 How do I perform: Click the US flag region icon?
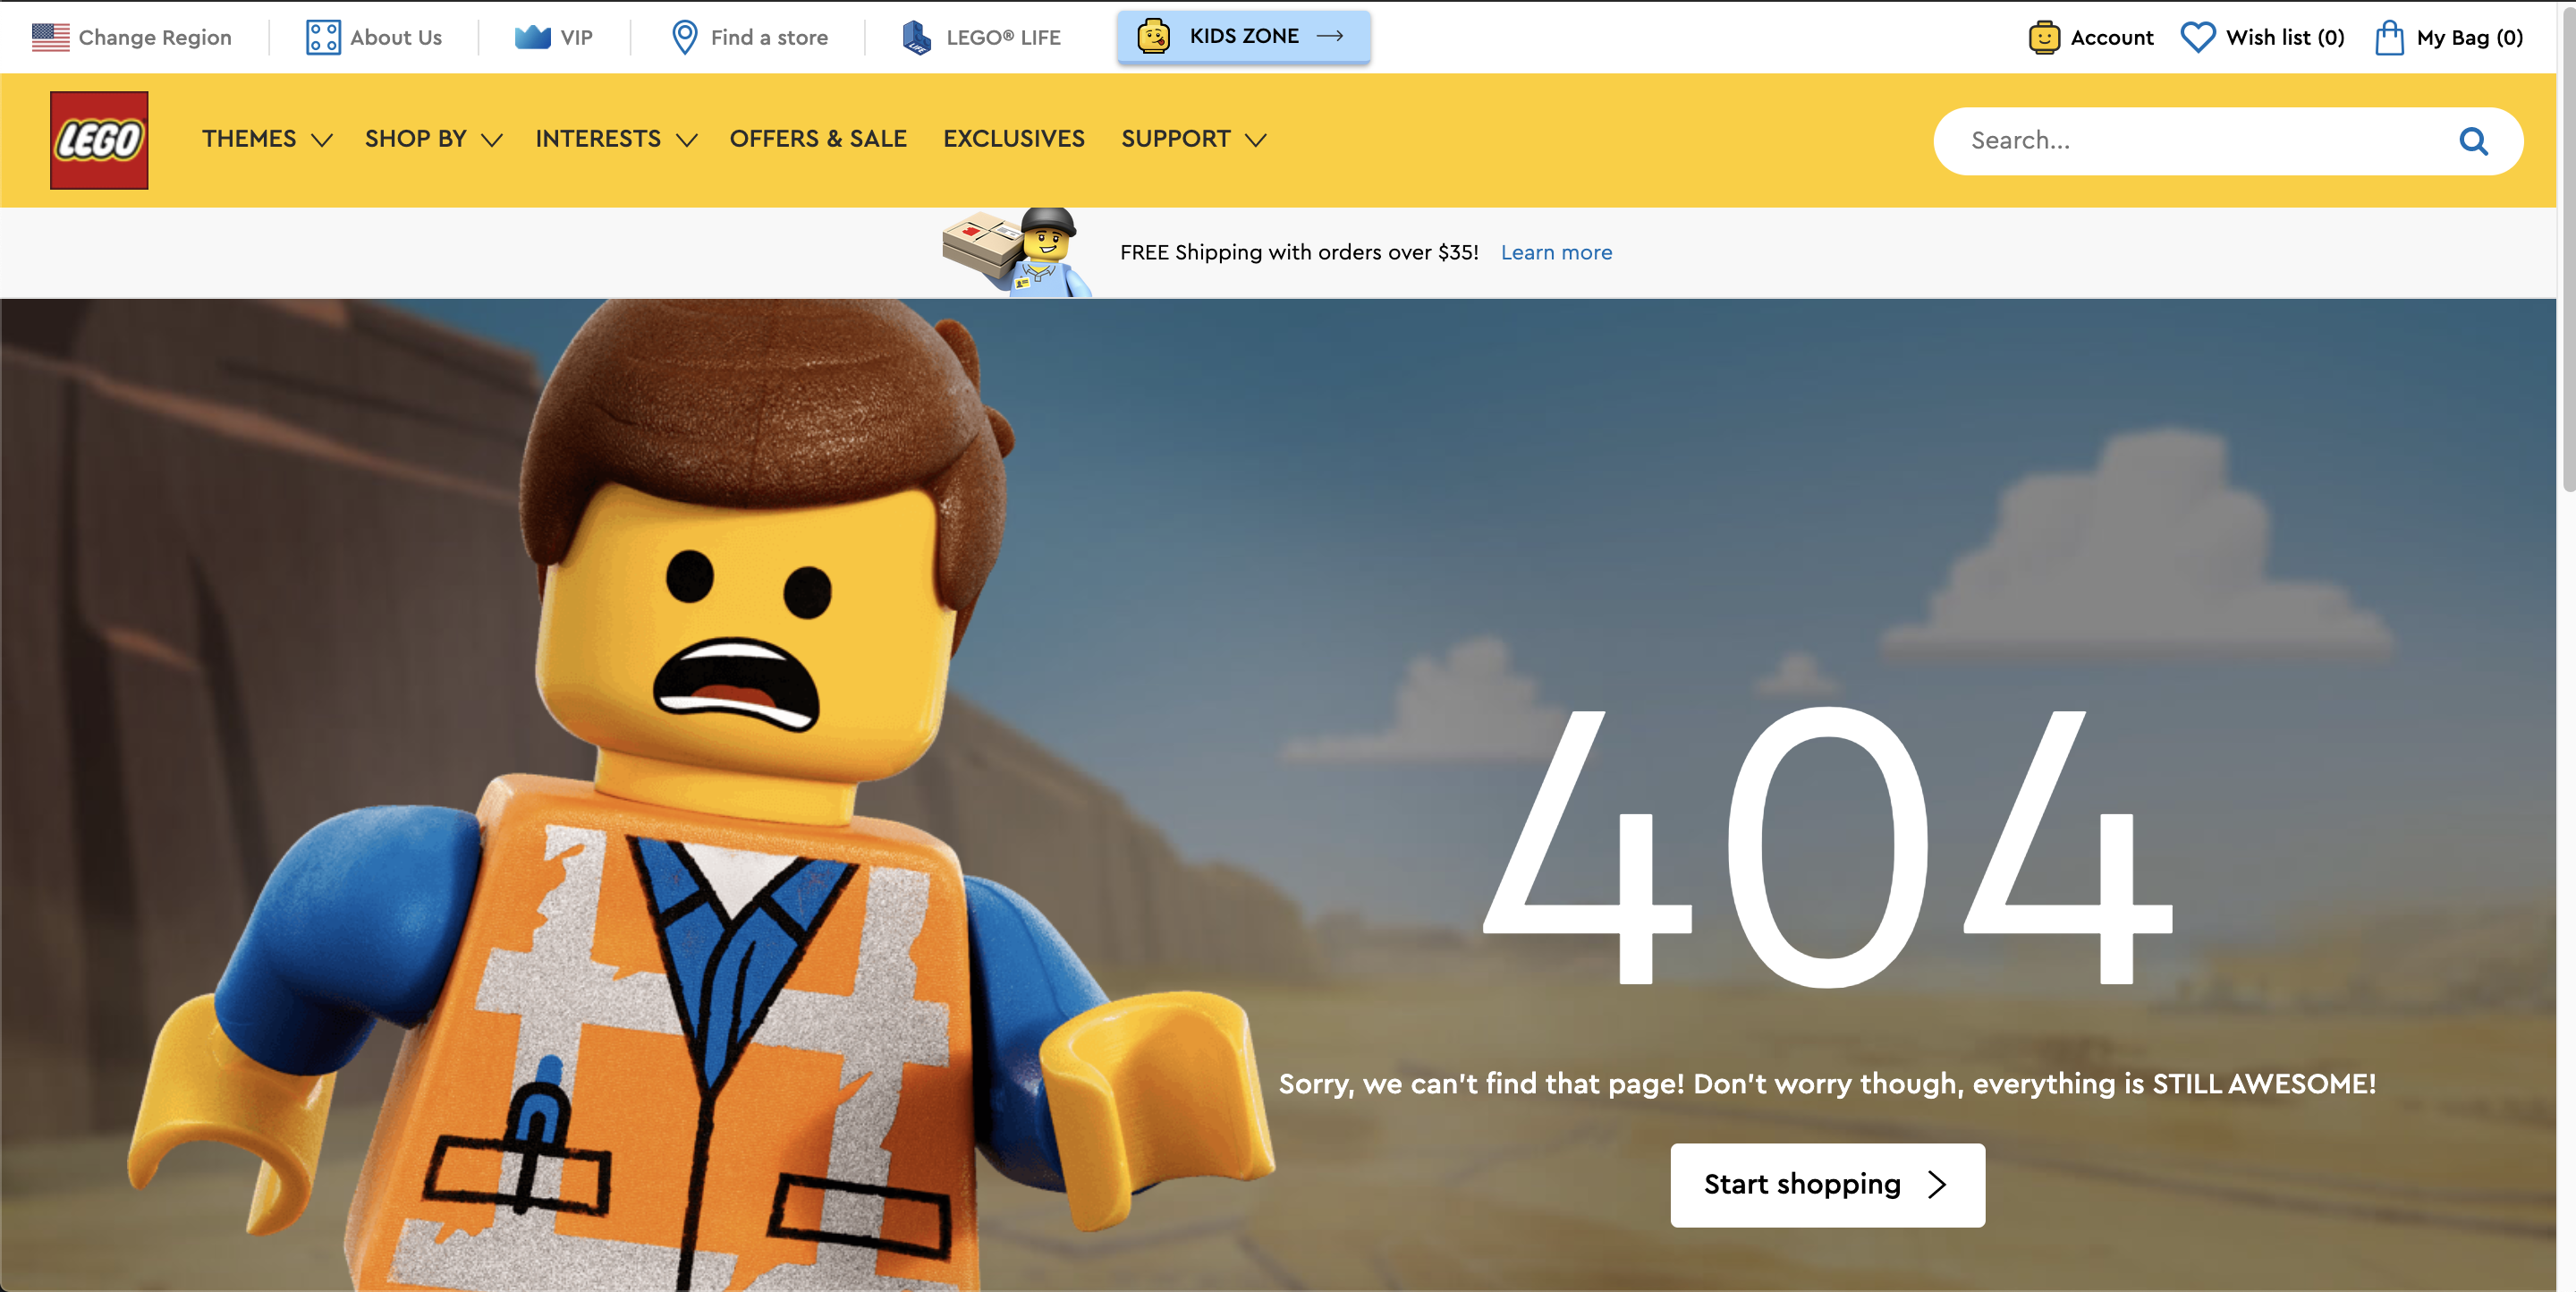point(51,37)
